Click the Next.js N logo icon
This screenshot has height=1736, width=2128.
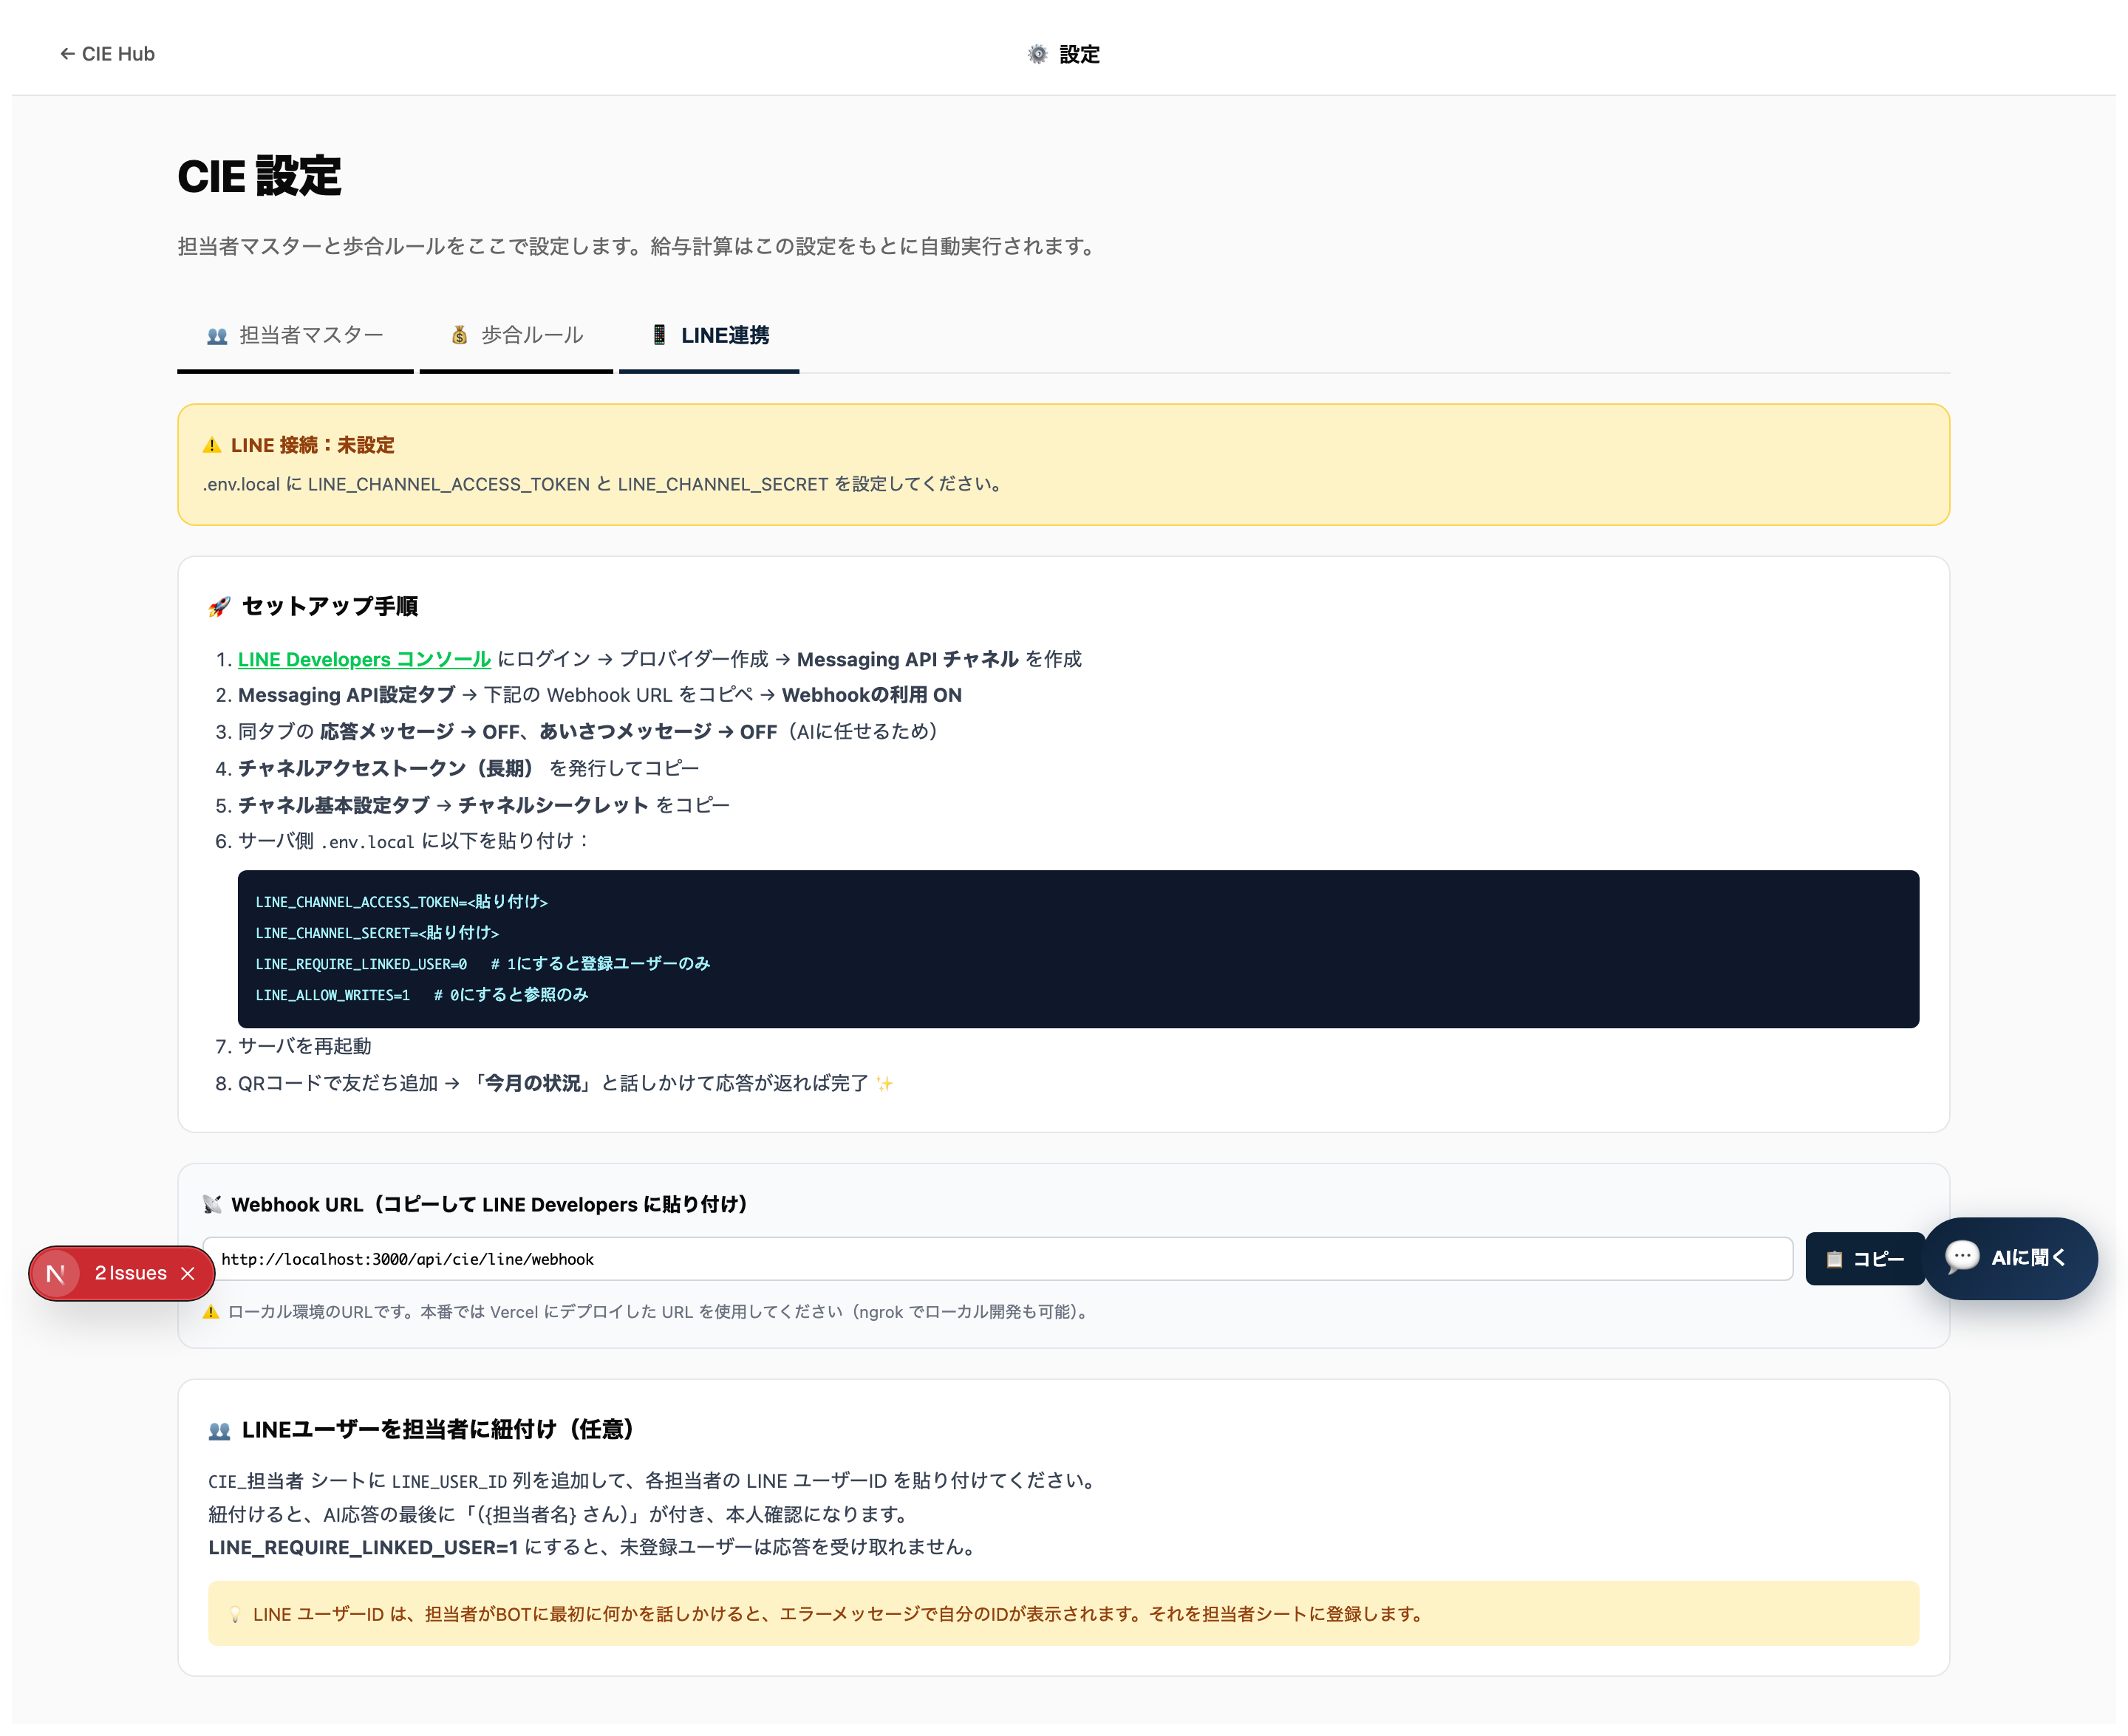pos(56,1273)
